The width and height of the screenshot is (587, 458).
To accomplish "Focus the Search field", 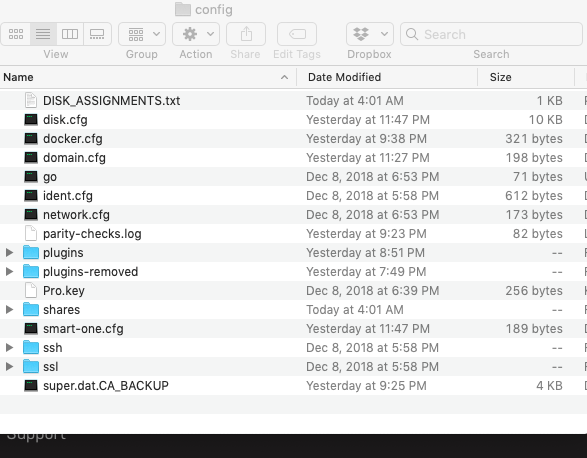I will click(491, 34).
